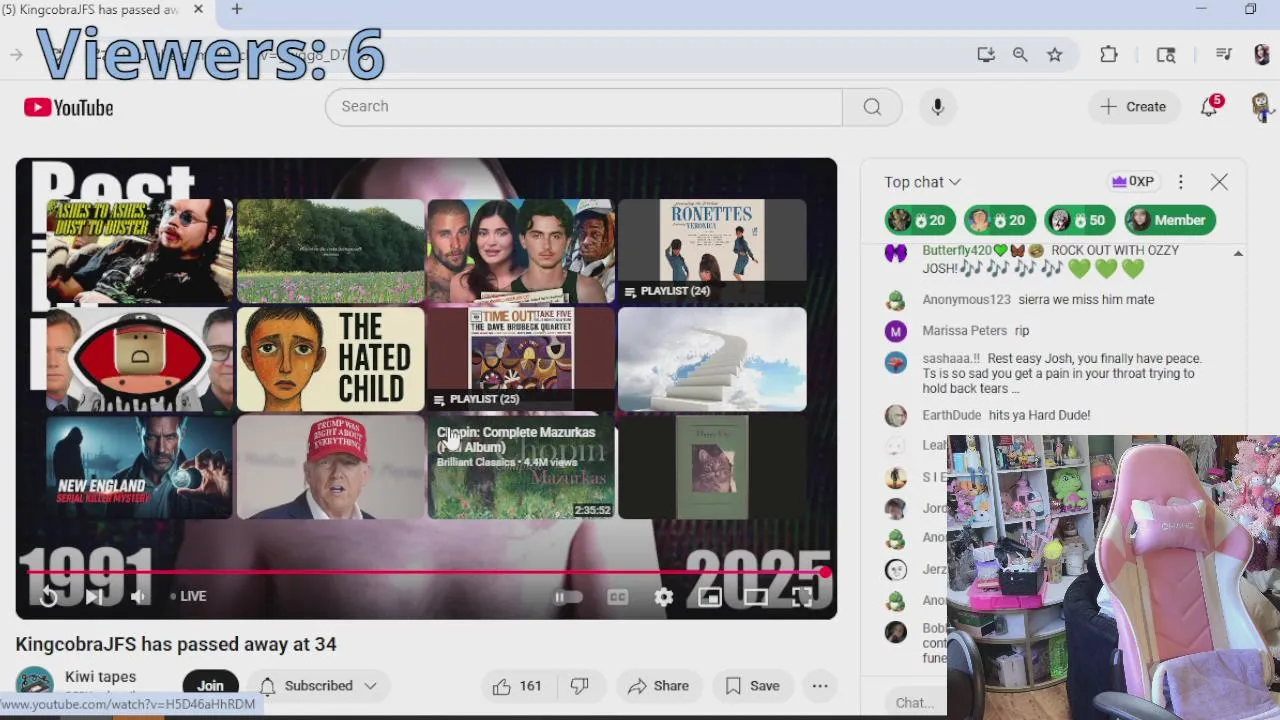Bookmark this page with the star icon
The image size is (1280, 720).
pyautogui.click(x=1054, y=55)
